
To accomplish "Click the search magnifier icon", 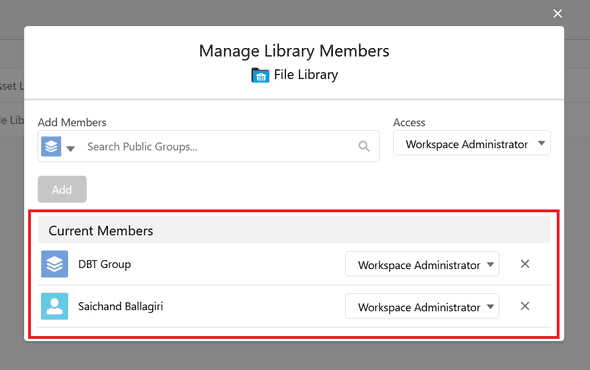I will click(364, 146).
